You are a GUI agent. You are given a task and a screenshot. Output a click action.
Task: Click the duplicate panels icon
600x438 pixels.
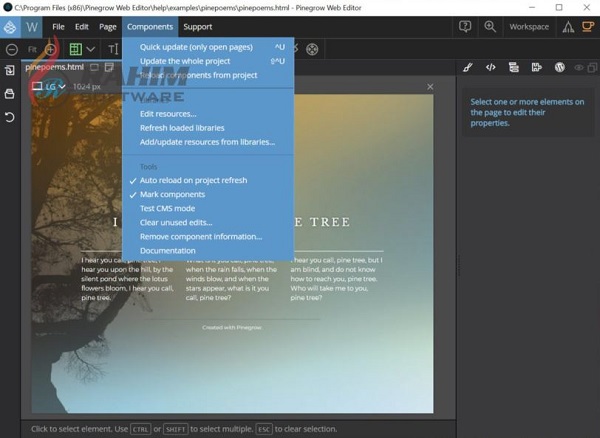(x=592, y=68)
